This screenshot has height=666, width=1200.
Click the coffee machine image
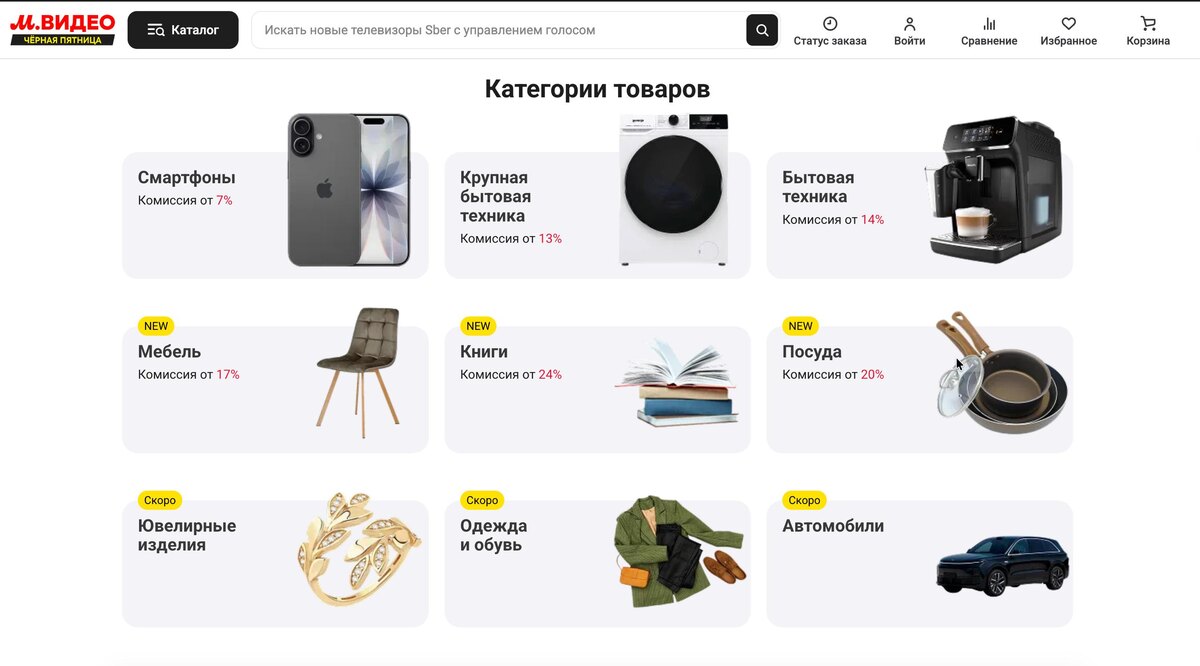[995, 189]
